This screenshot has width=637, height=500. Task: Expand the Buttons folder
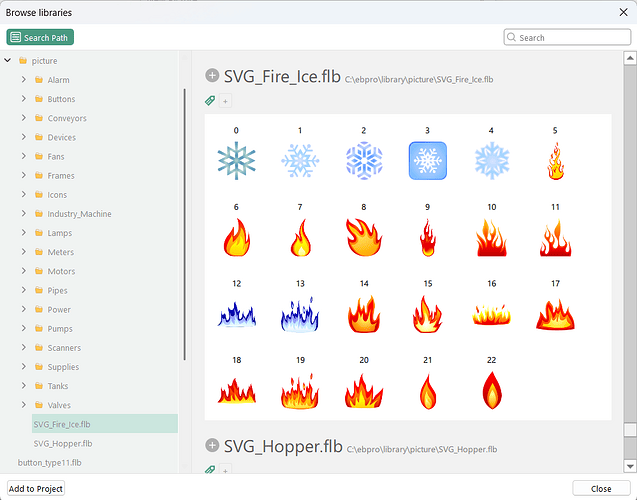24,99
